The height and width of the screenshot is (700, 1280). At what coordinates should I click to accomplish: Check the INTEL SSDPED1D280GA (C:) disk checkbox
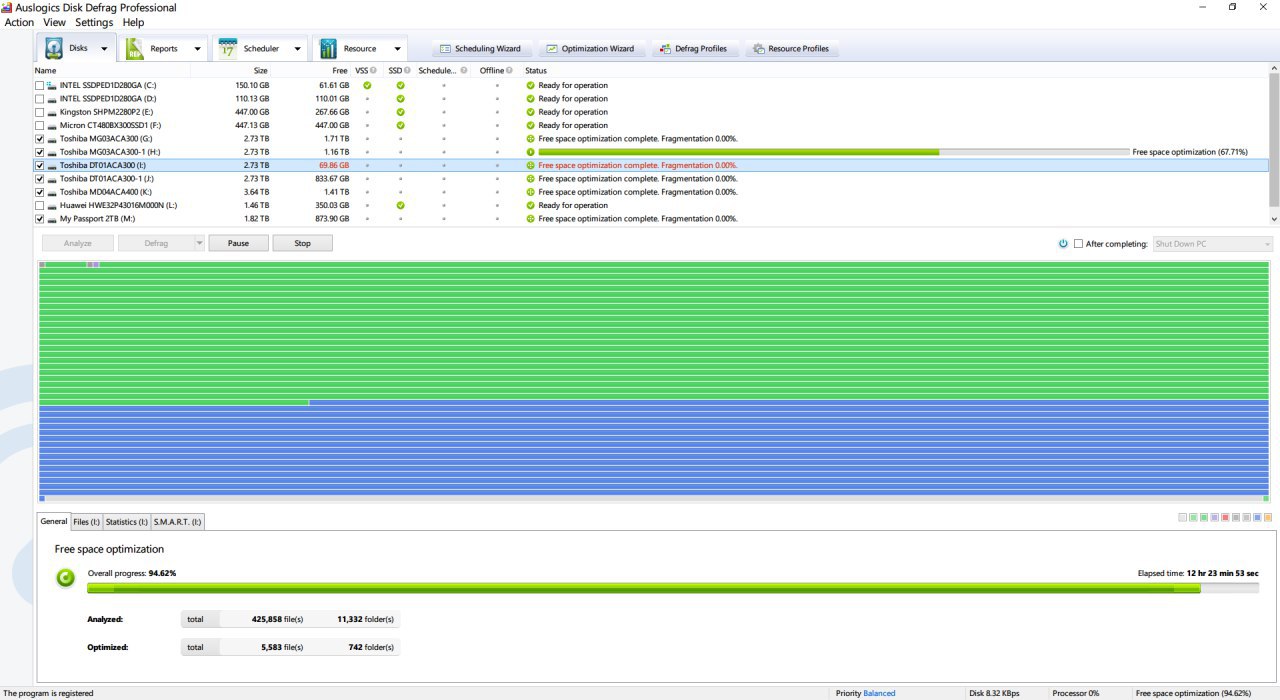click(x=39, y=85)
